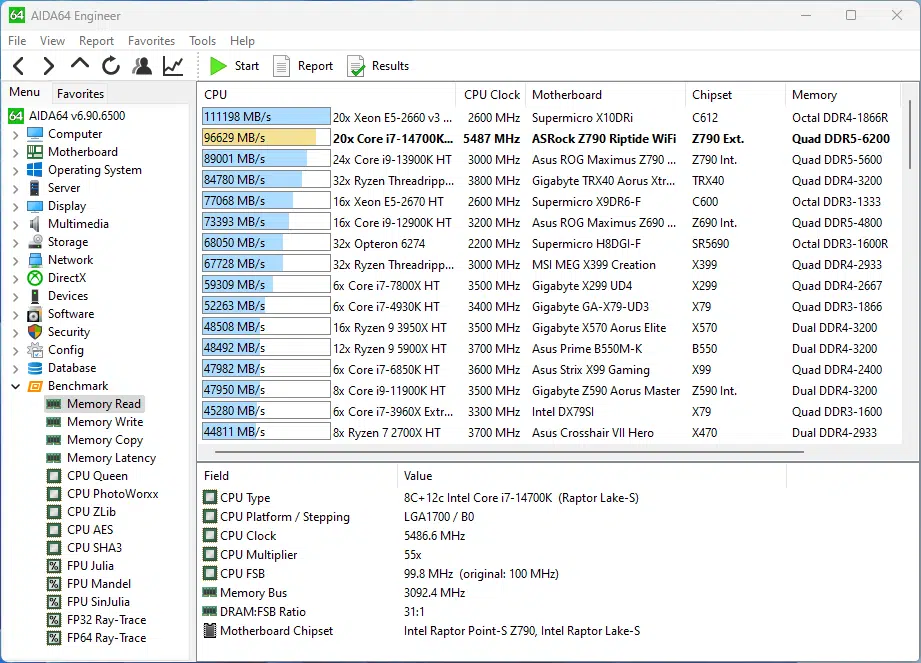The height and width of the screenshot is (663, 921).
Task: Select Memory Write benchmark
Action: pyautogui.click(x=104, y=422)
